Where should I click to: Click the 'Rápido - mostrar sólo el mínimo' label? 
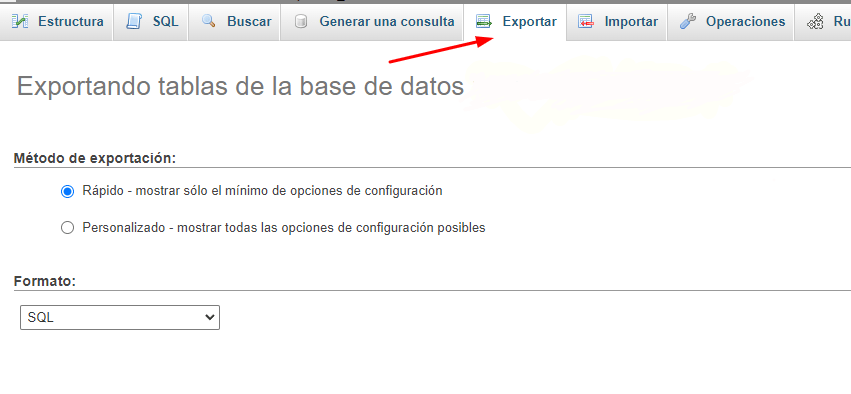(262, 191)
